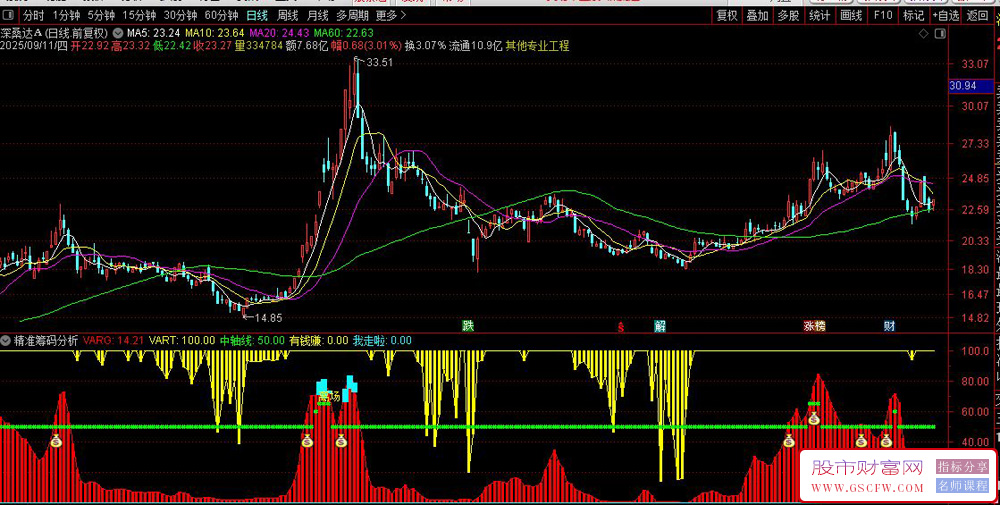Switch to the 月线 monthly chart tab
Viewport: 1000px width, 505px height.
pyautogui.click(x=318, y=15)
